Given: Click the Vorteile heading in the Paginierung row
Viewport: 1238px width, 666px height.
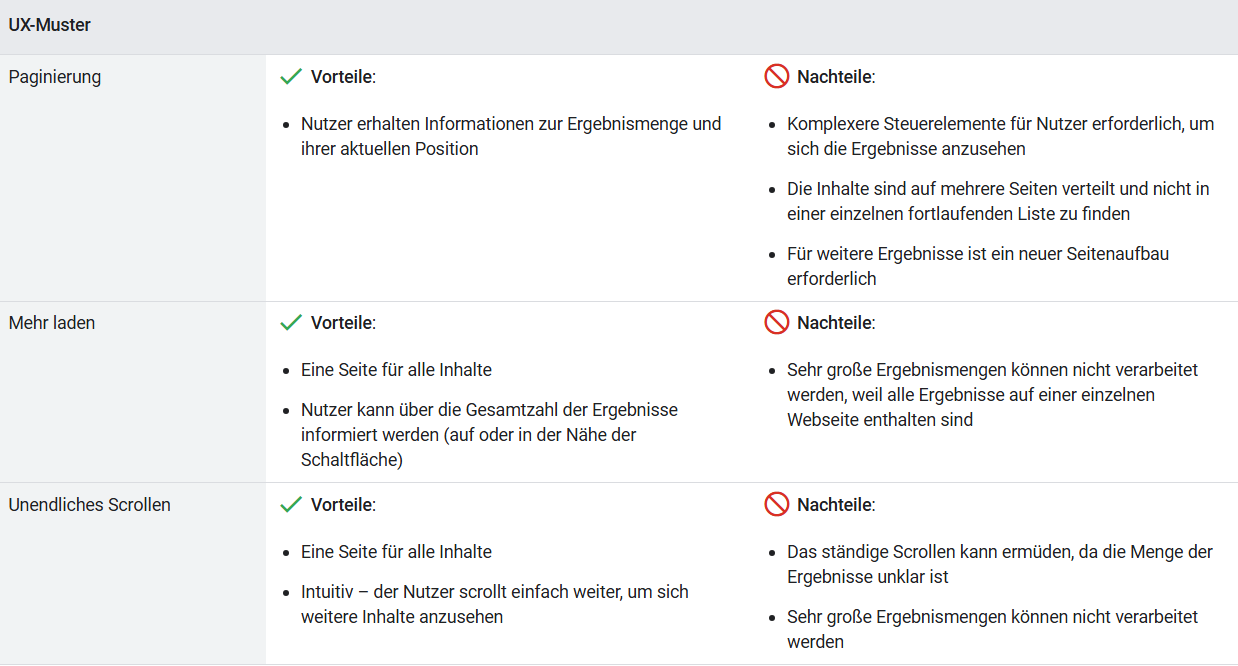Looking at the screenshot, I should (x=342, y=77).
